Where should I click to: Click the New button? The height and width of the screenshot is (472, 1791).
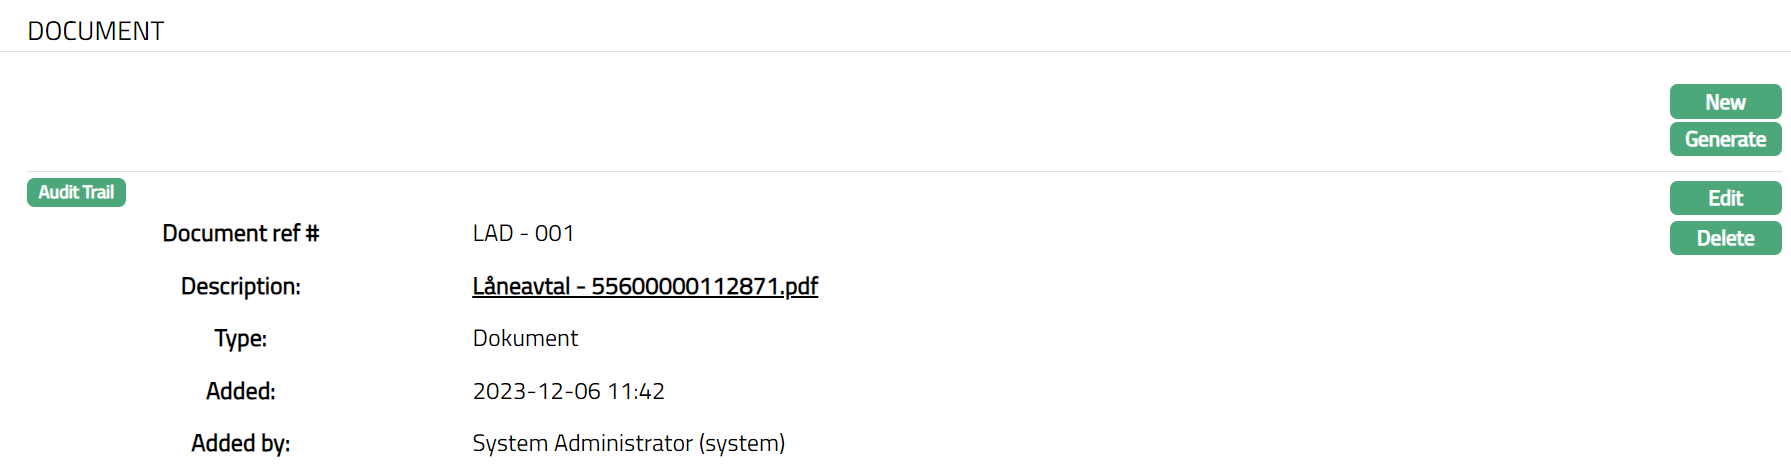(1725, 102)
